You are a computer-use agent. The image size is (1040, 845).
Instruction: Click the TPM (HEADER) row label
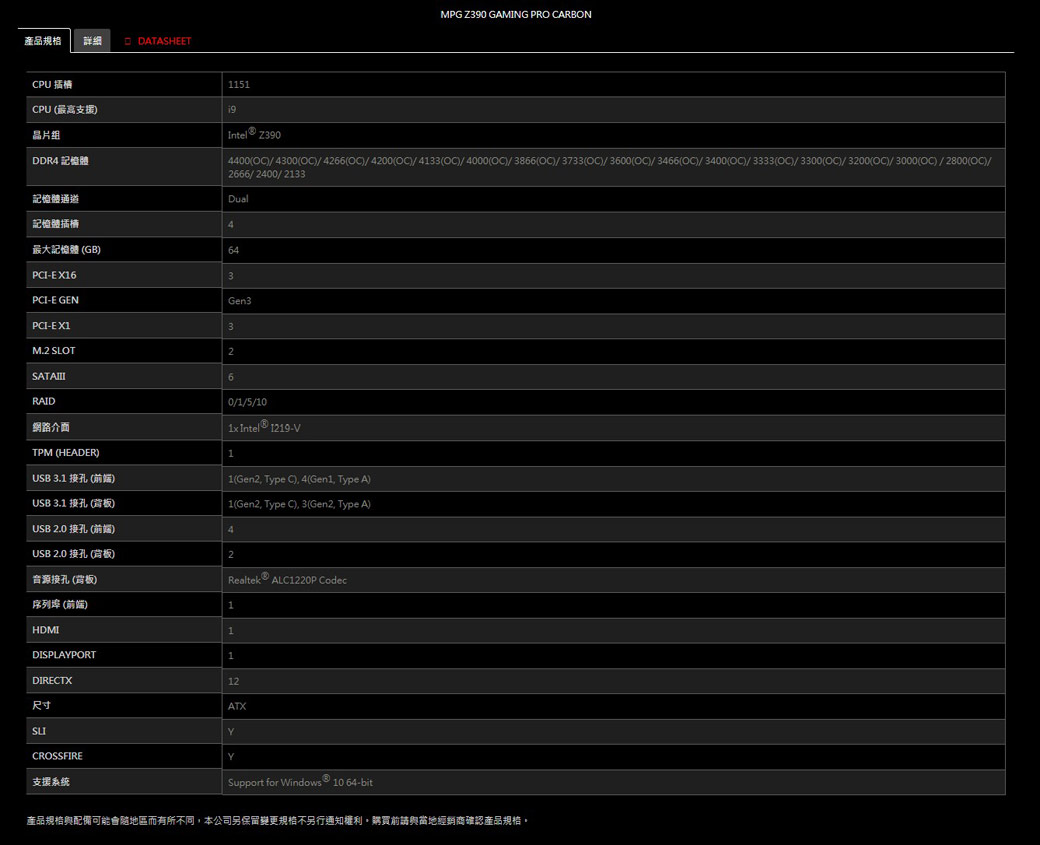point(66,452)
